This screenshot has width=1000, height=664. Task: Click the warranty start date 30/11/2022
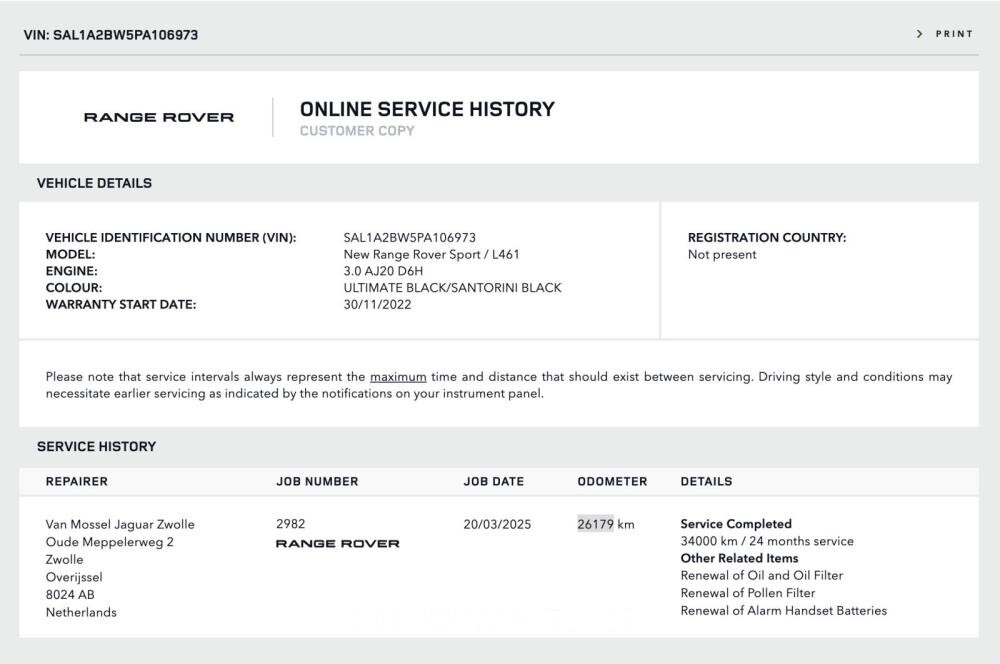[x=377, y=304]
